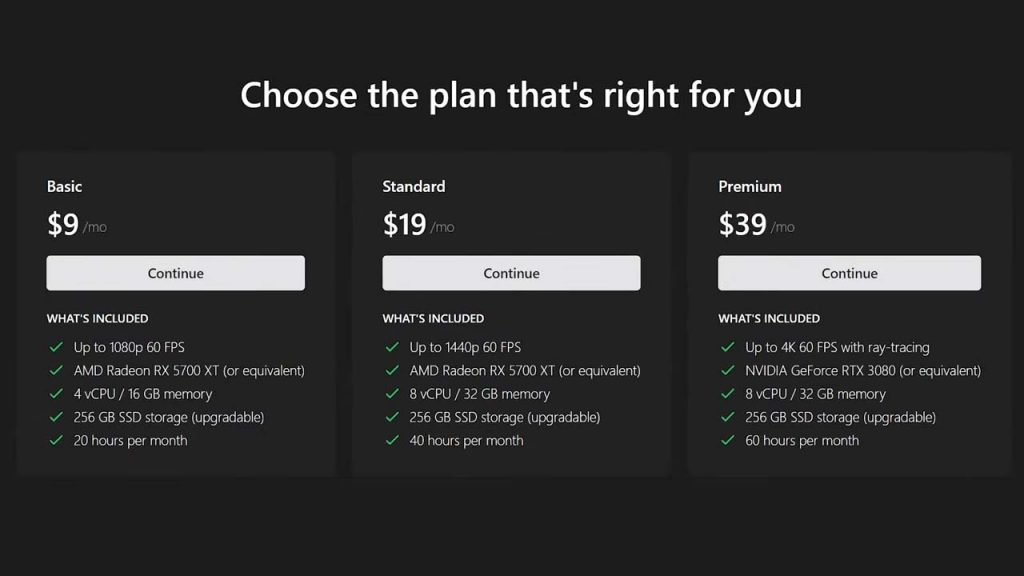Continue with the Standard plan
Viewport: 1024px width, 576px height.
[x=511, y=273]
